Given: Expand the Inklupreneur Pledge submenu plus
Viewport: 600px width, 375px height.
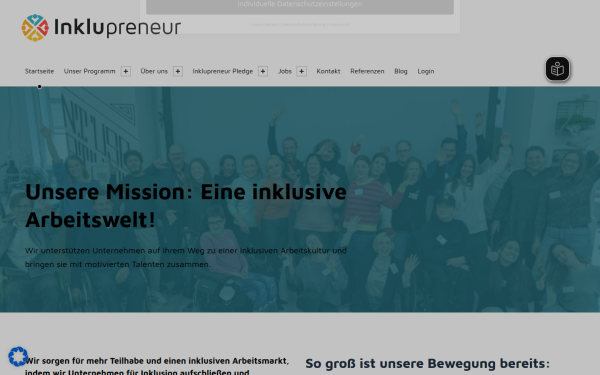Looking at the screenshot, I should point(262,71).
